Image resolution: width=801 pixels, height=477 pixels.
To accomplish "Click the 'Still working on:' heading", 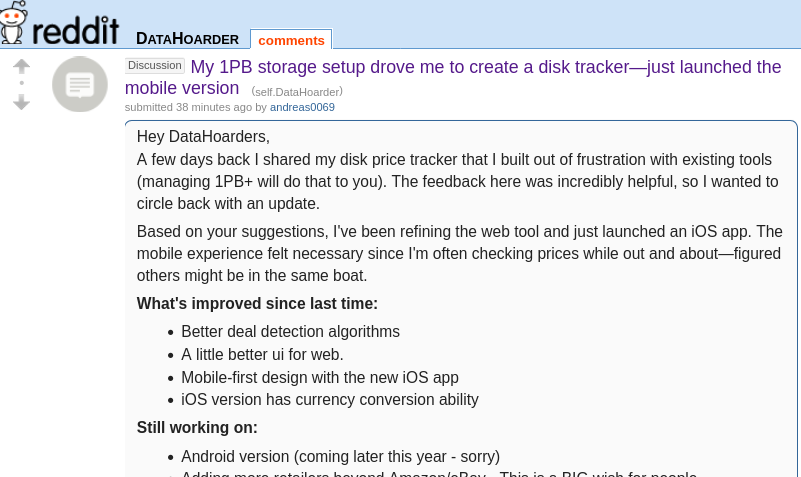I will point(197,427).
